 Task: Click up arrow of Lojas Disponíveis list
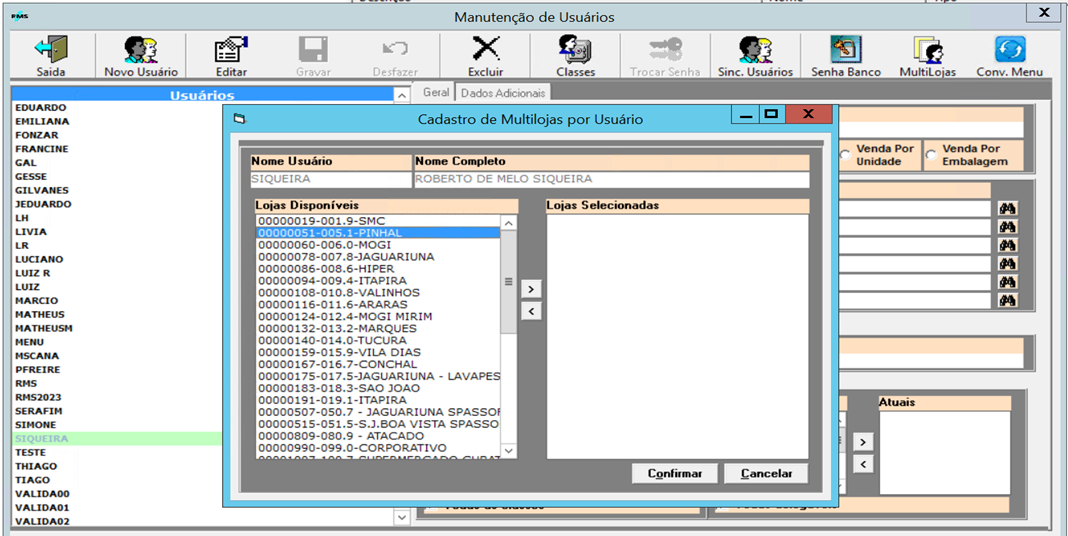click(509, 223)
